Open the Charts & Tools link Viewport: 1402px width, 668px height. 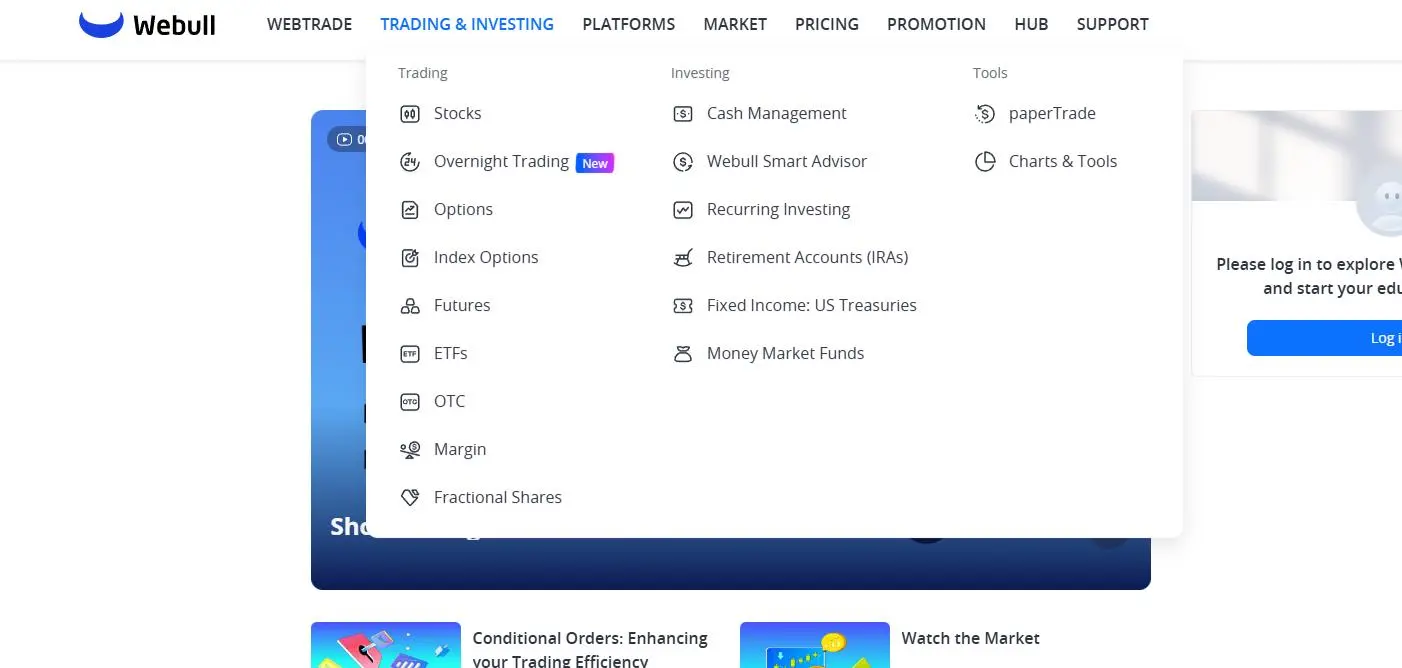point(1063,162)
